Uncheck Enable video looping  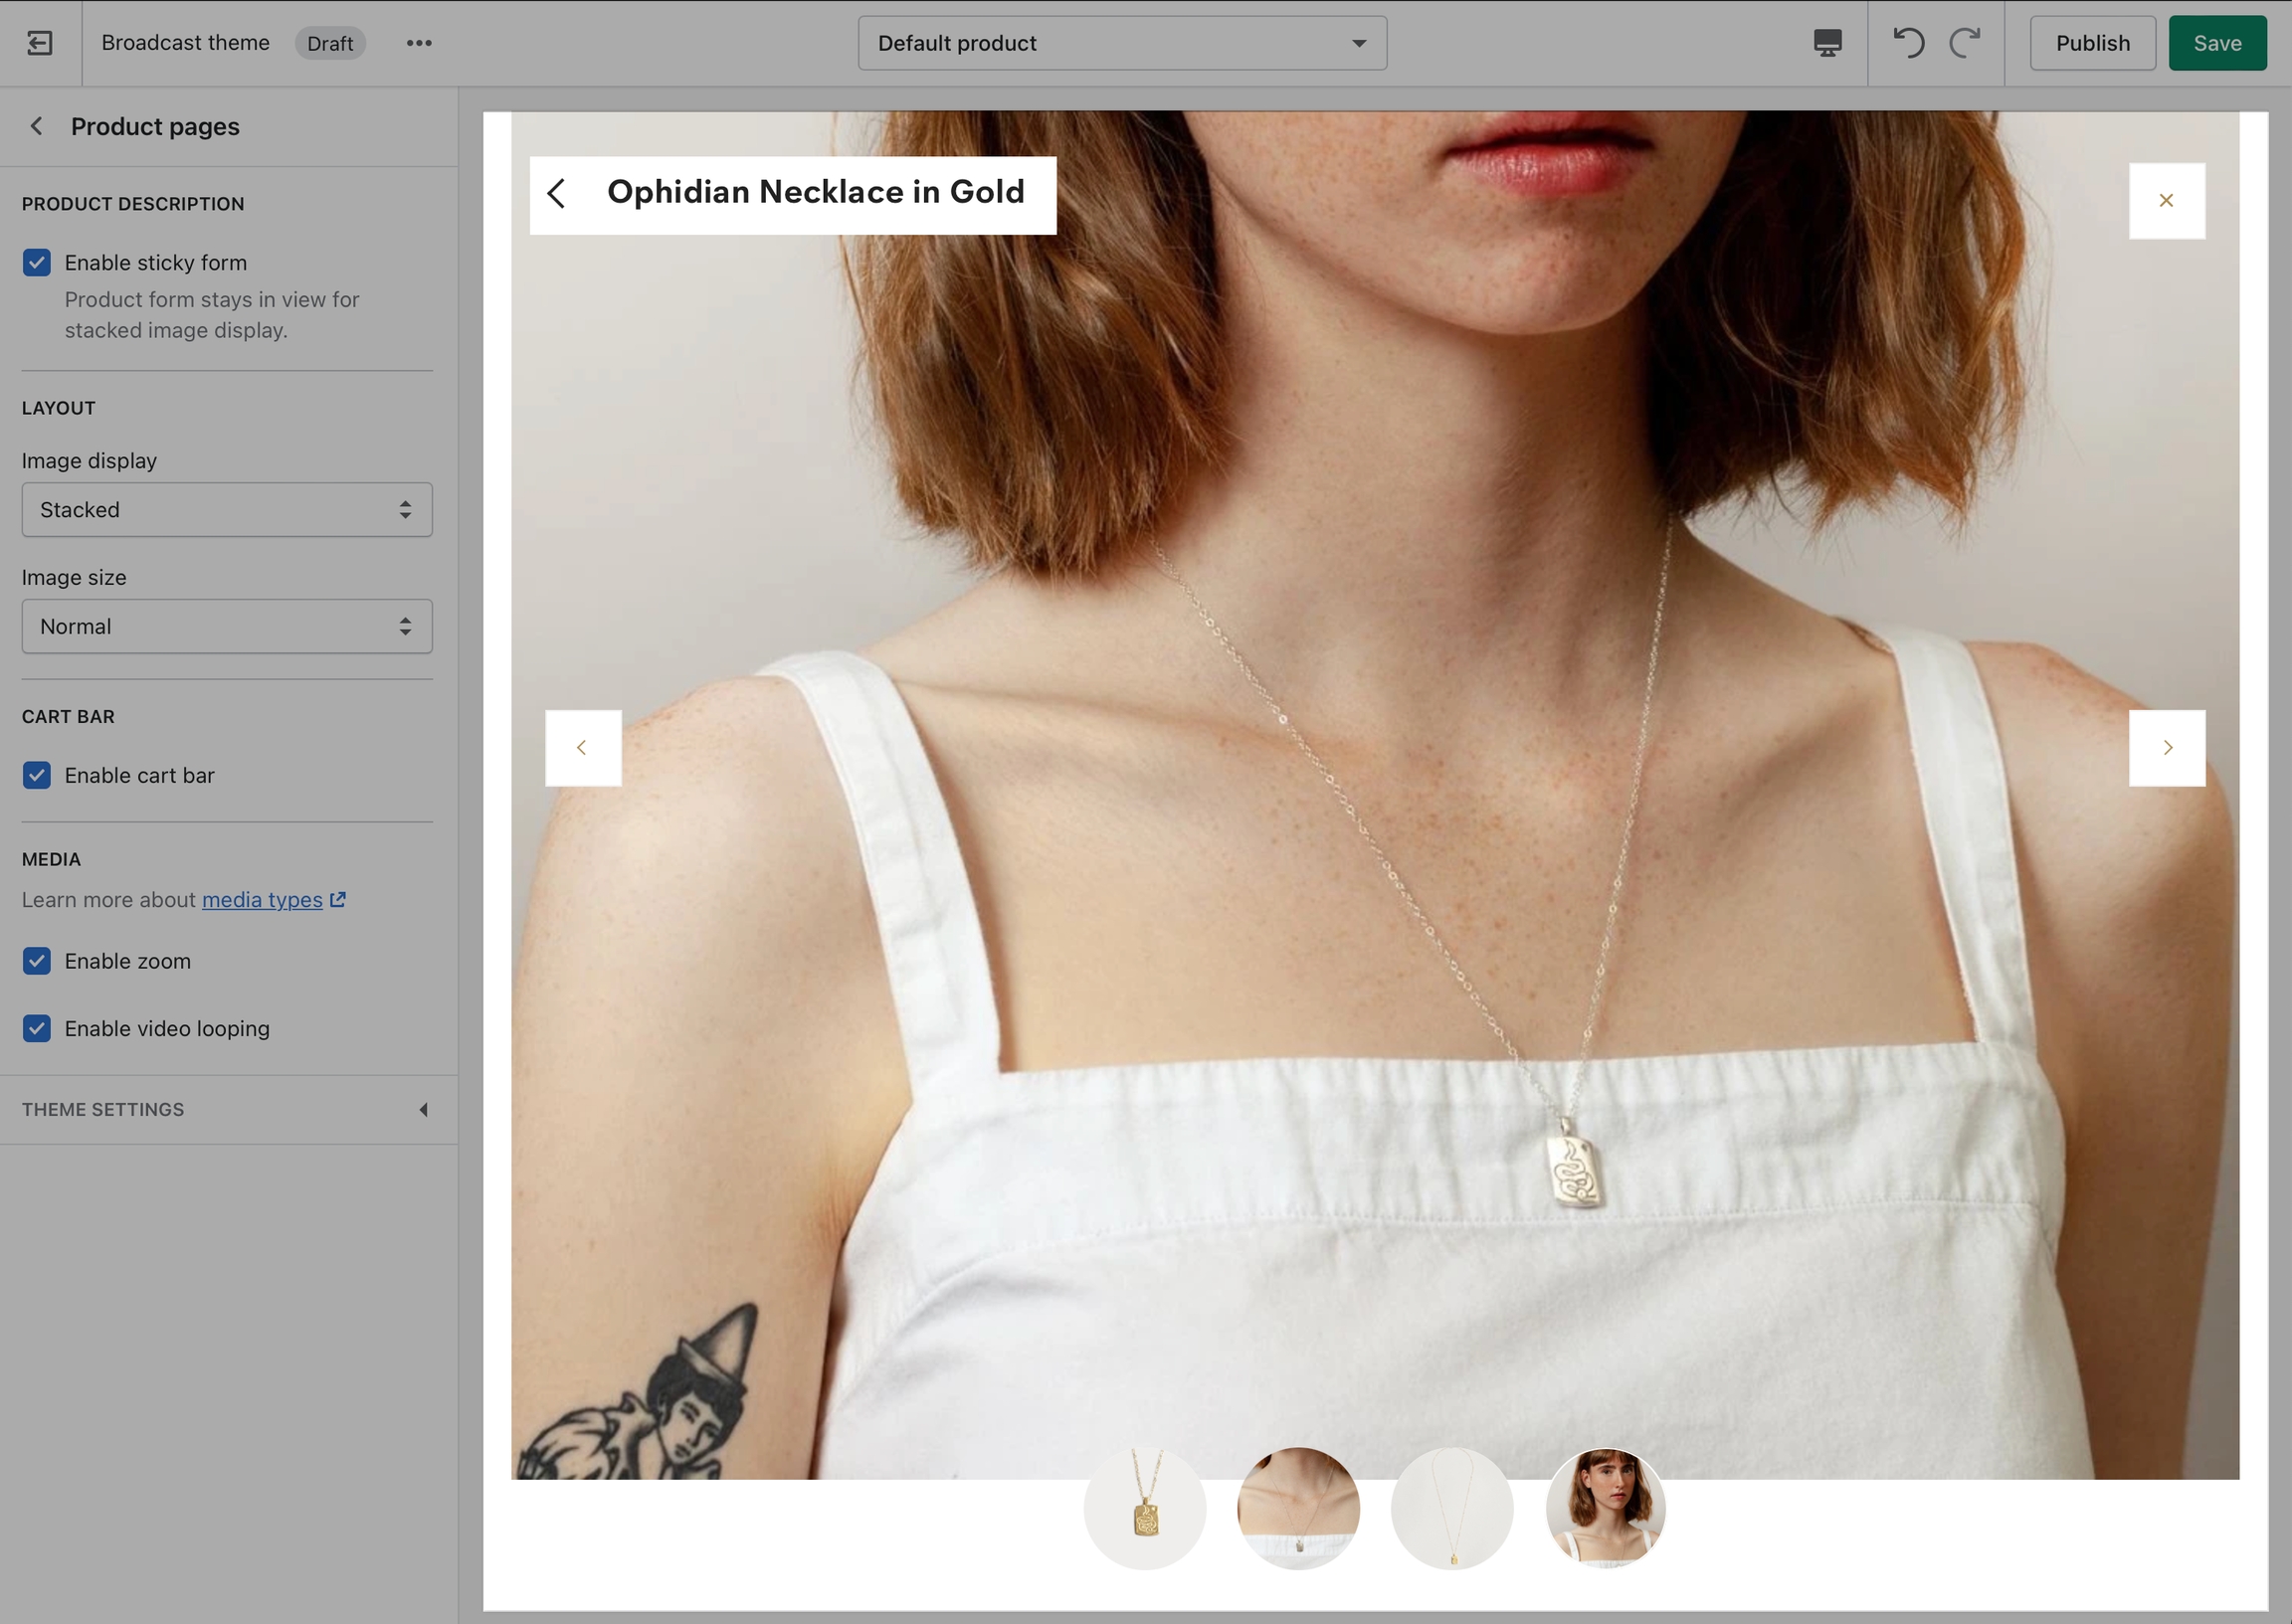tap(37, 1029)
